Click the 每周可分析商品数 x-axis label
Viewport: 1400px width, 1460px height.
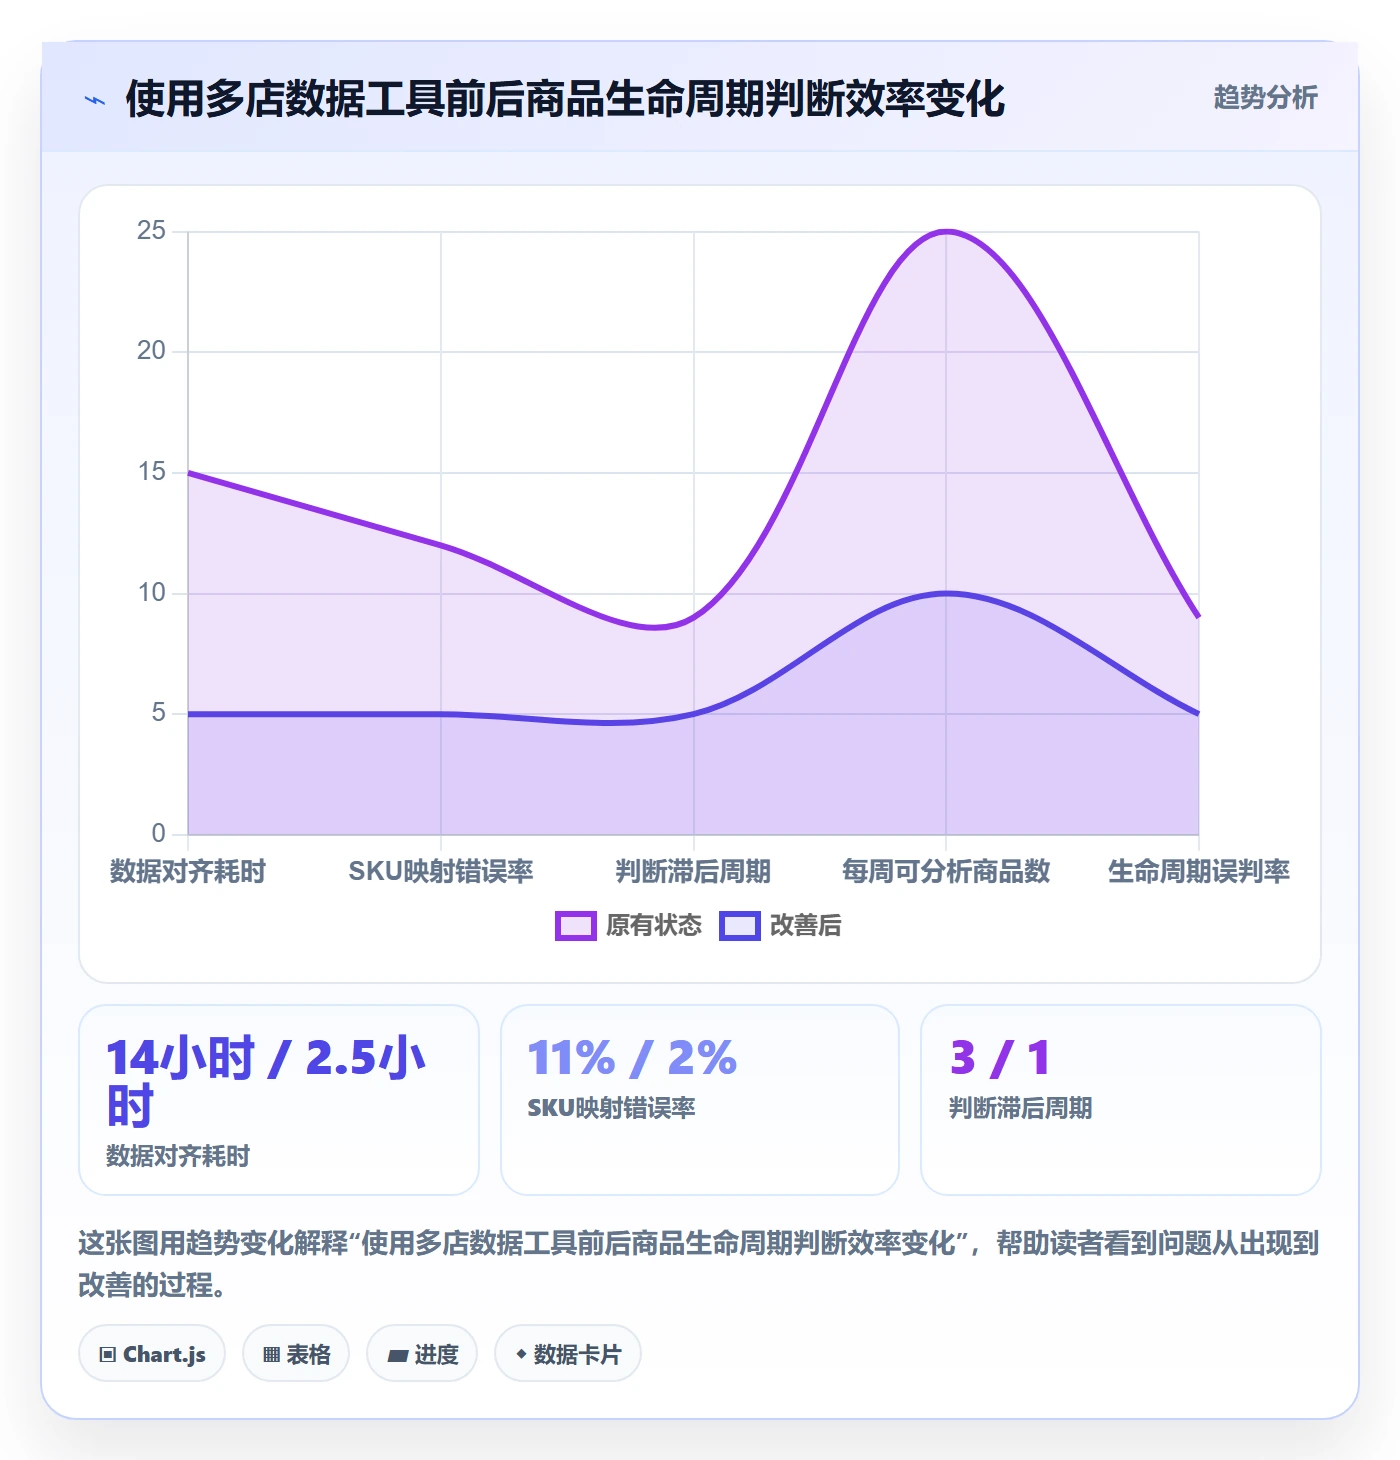(946, 872)
